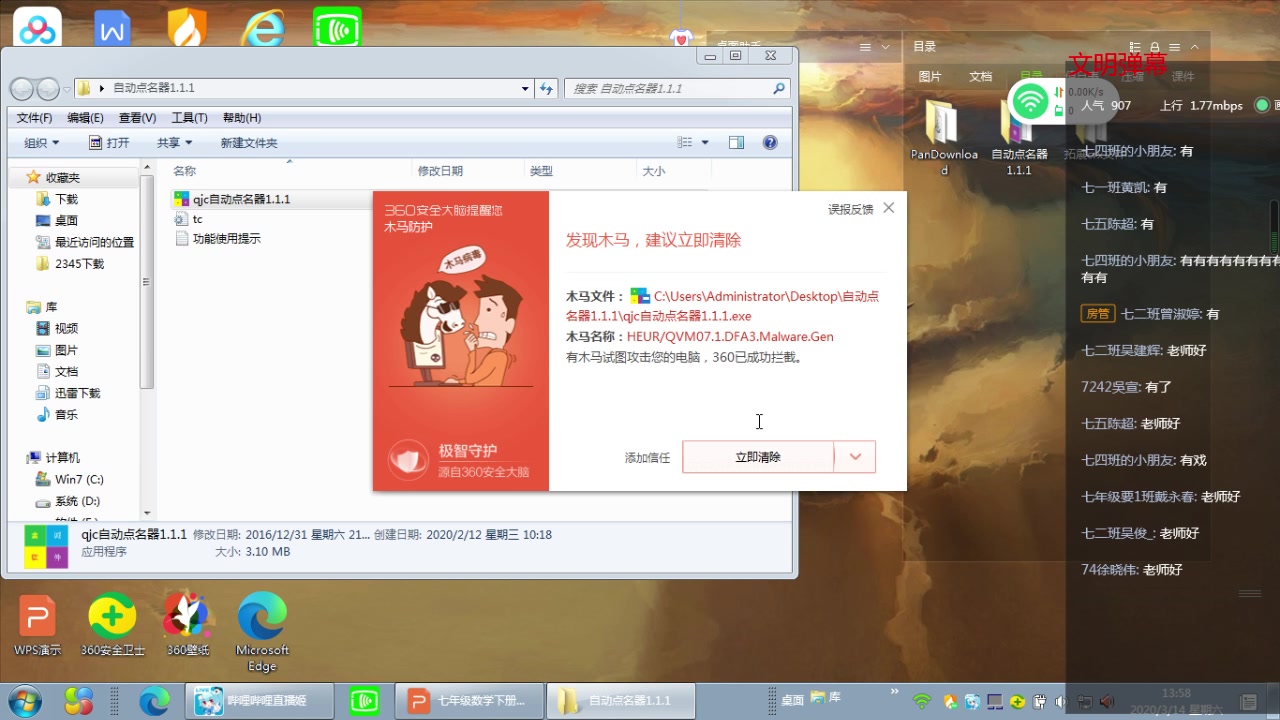Open the 文件(F) menu in Explorer

[x=34, y=118]
